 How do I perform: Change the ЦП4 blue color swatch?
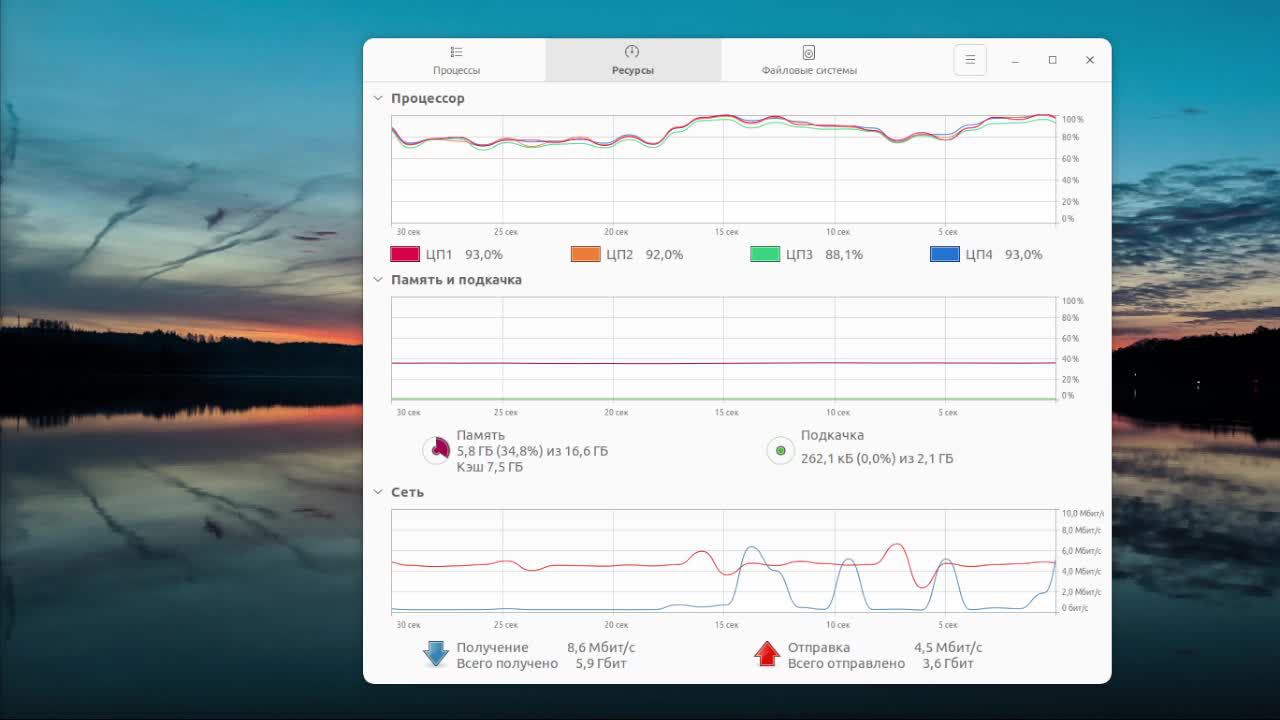[x=945, y=254]
